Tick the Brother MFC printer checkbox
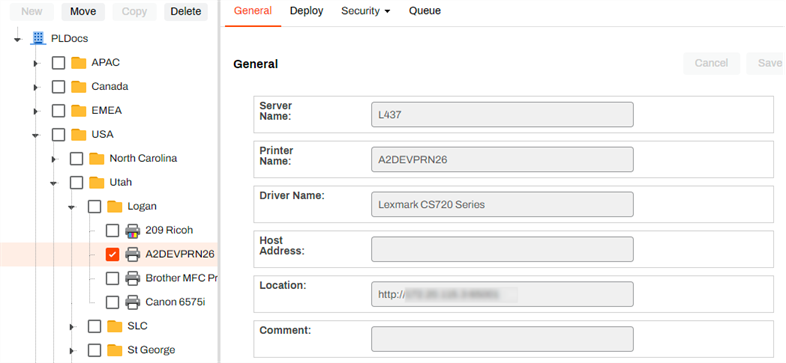Viewport: 786px width, 363px height. point(112,278)
